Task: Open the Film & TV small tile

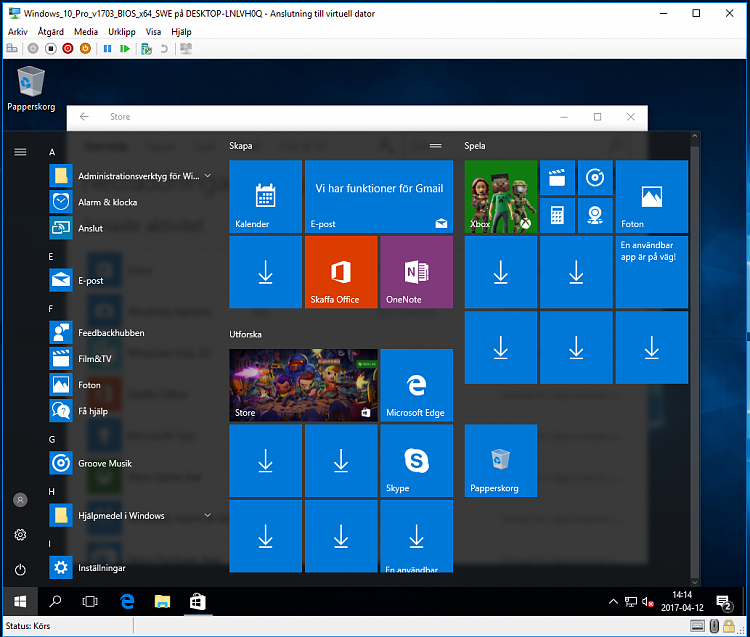Action: pos(557,178)
